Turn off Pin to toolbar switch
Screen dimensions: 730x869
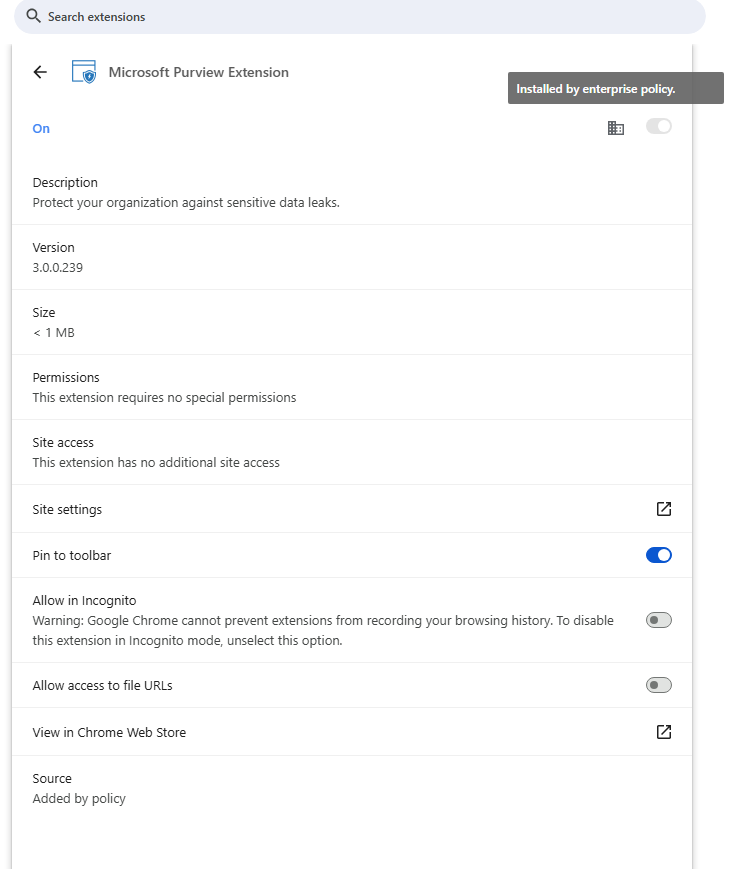658,555
